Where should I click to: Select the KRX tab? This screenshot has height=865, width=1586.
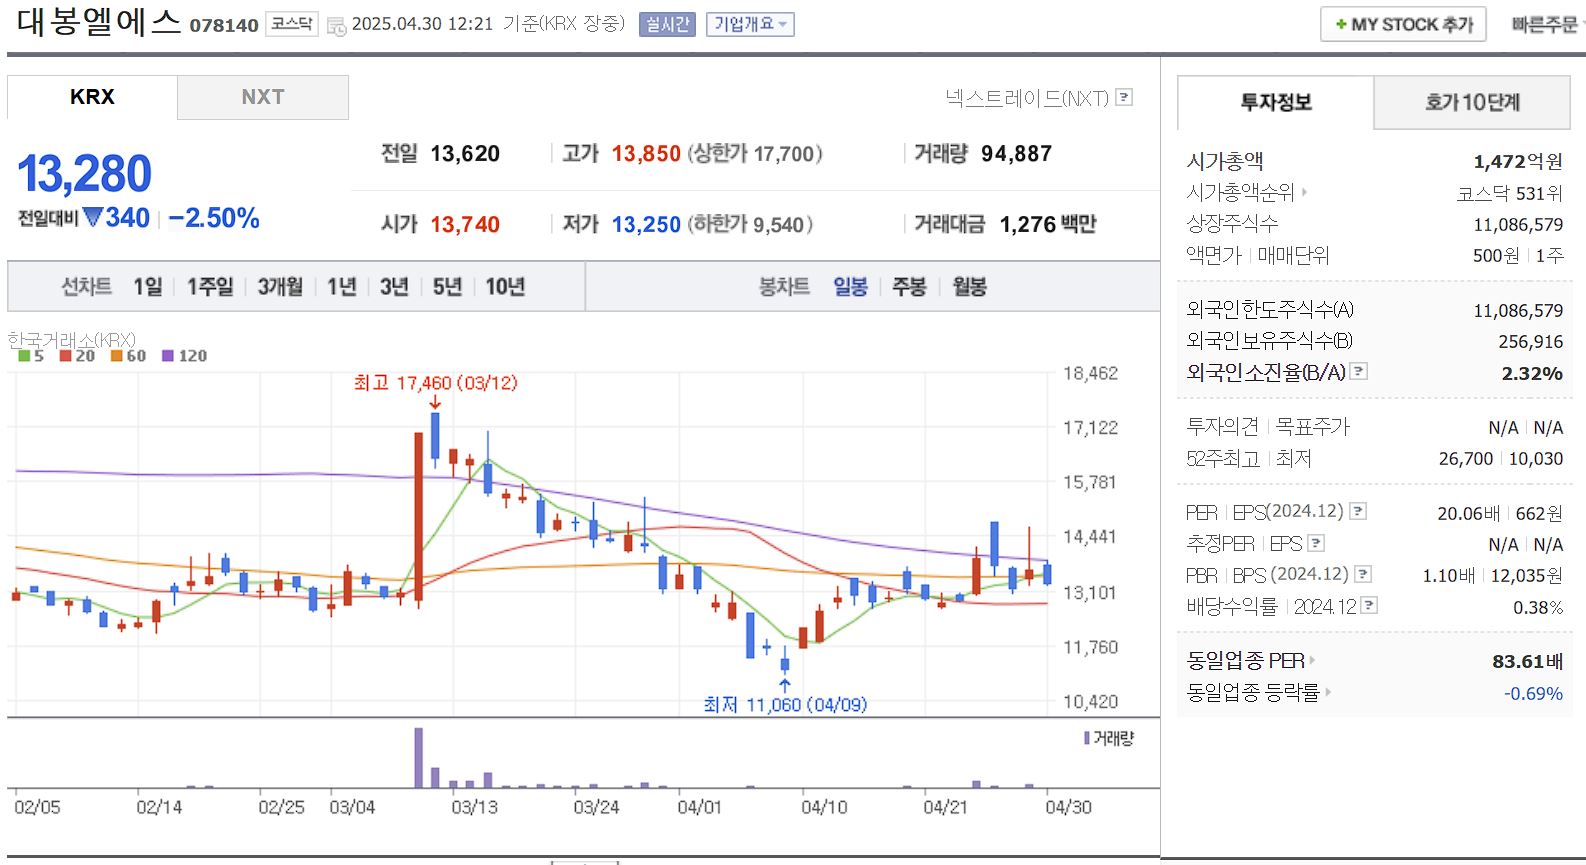pos(92,97)
